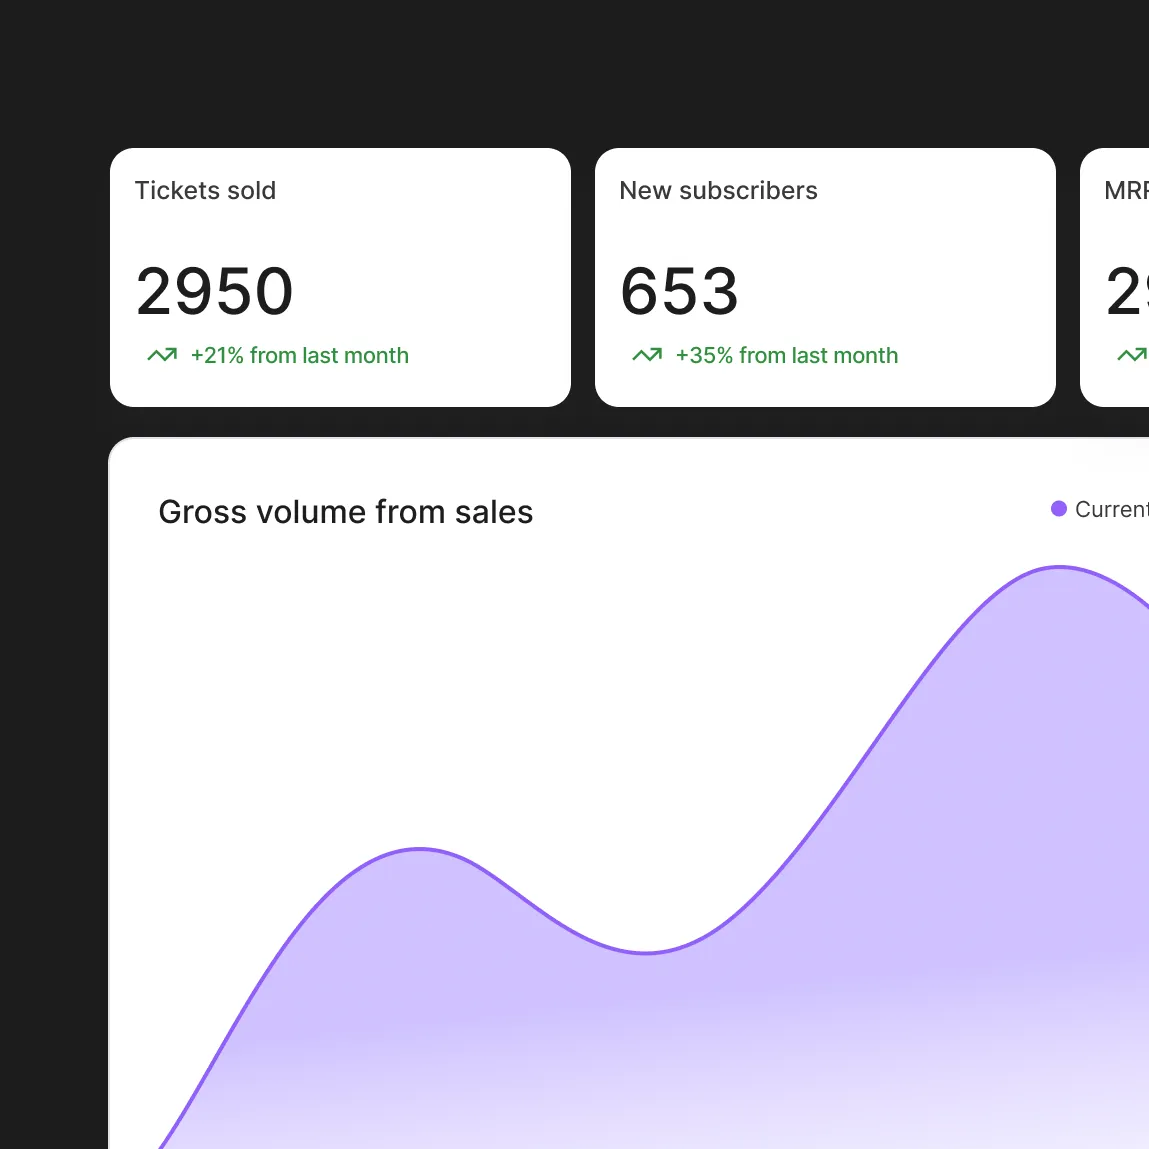Select the Tickets sold card title
The image size is (1149, 1149).
point(205,190)
